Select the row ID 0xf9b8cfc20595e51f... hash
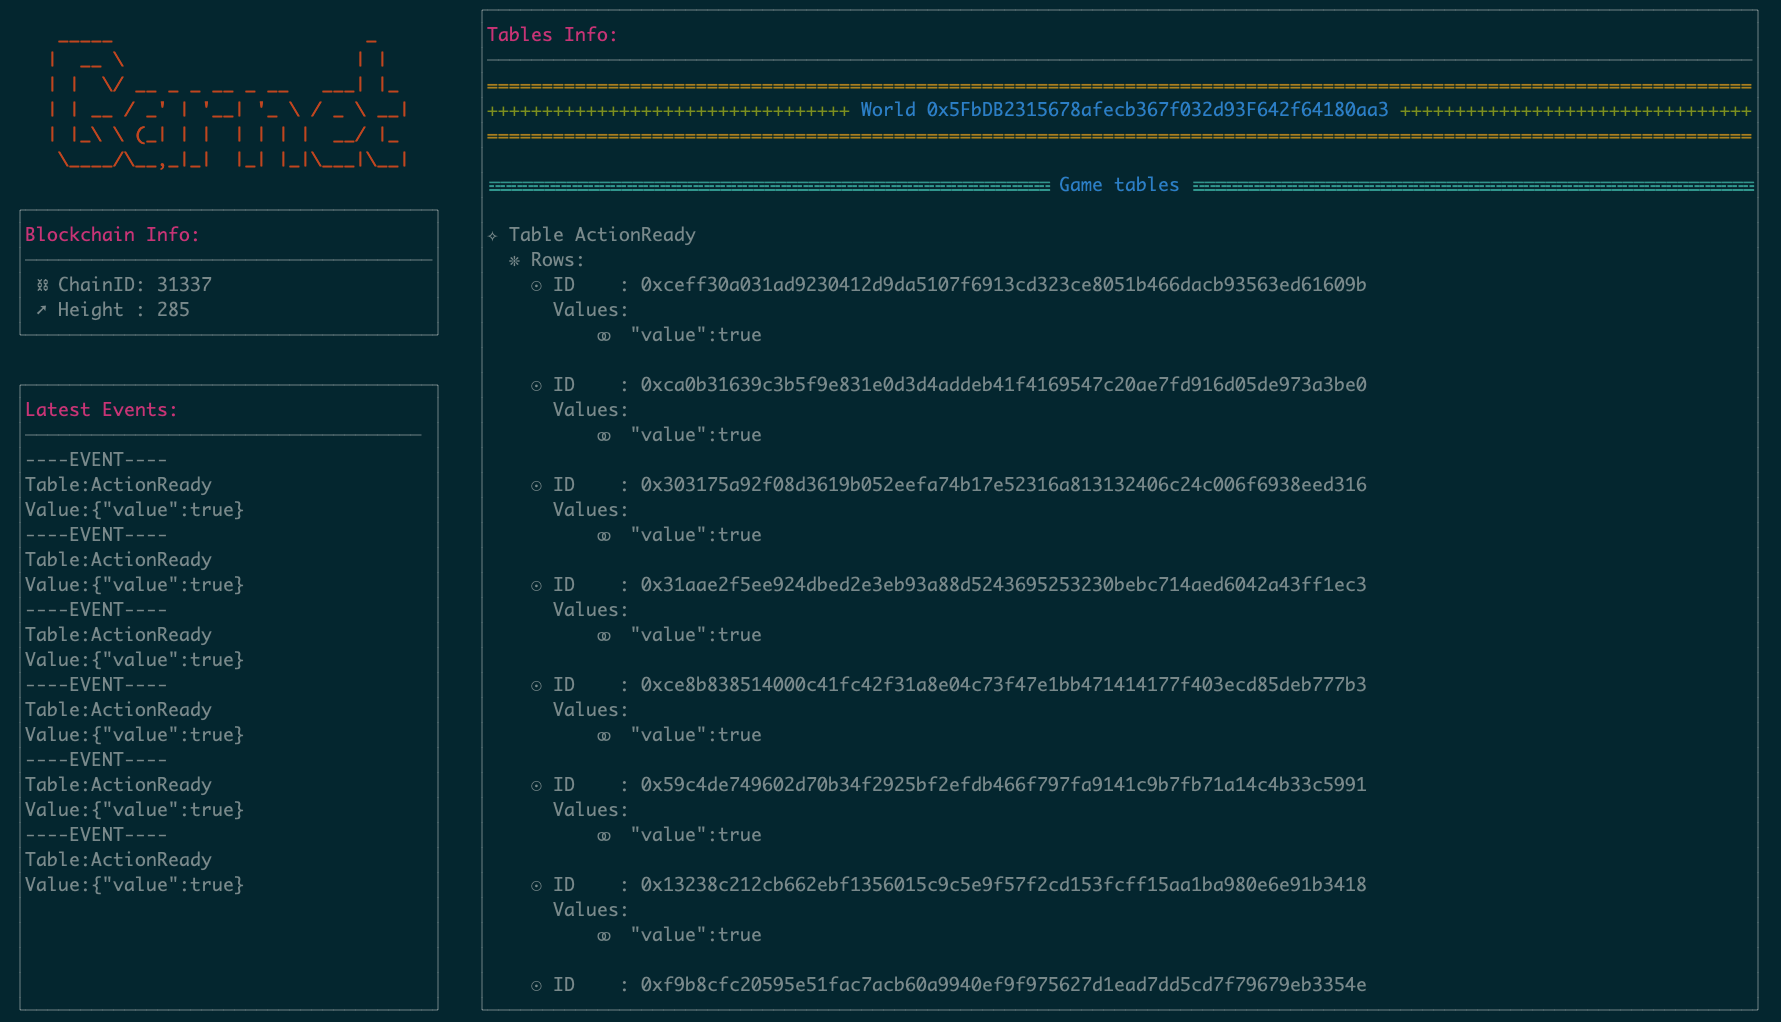 click(x=1003, y=985)
